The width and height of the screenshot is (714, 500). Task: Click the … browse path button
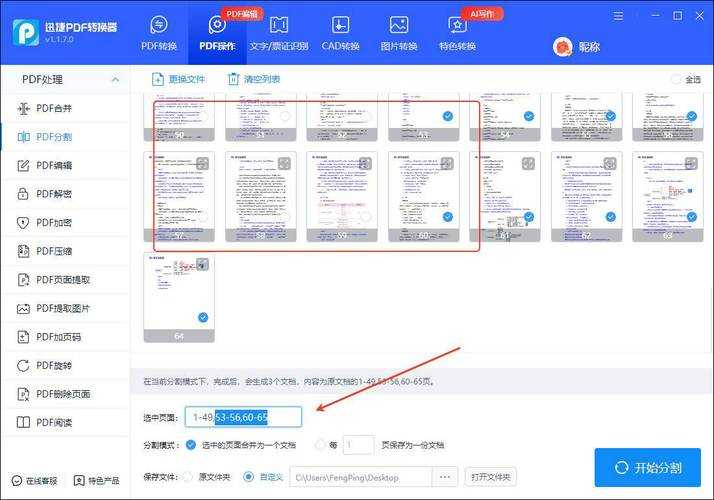445,477
